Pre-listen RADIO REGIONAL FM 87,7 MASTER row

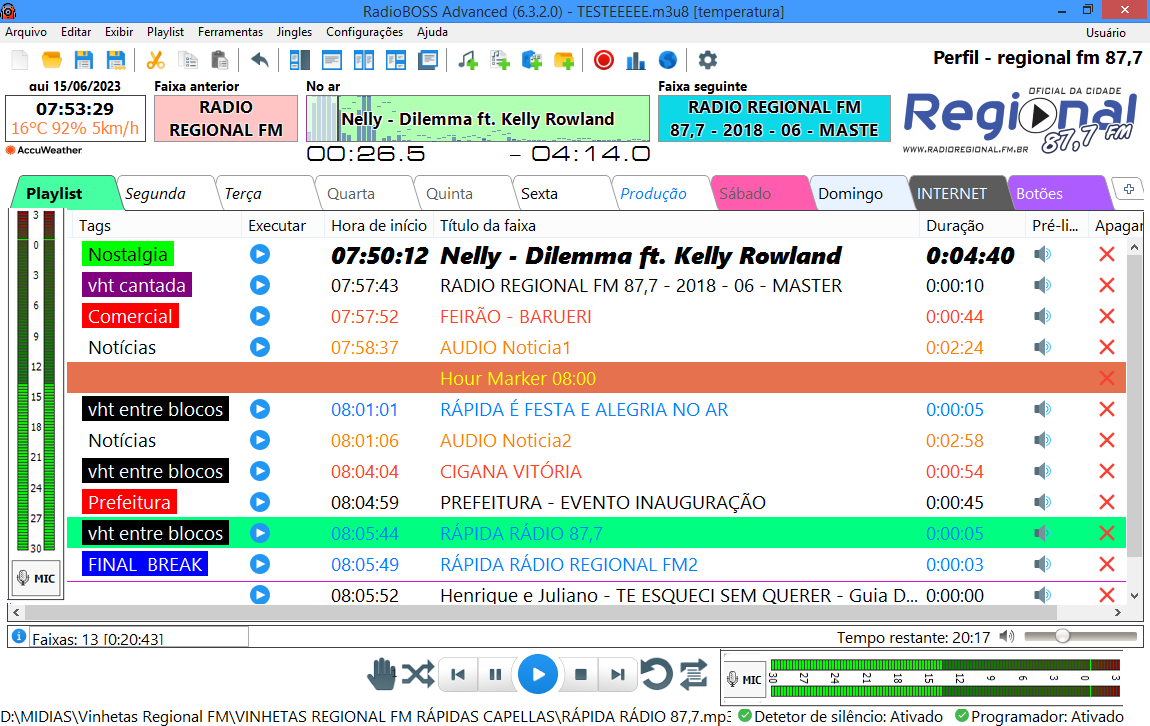[x=1042, y=285]
